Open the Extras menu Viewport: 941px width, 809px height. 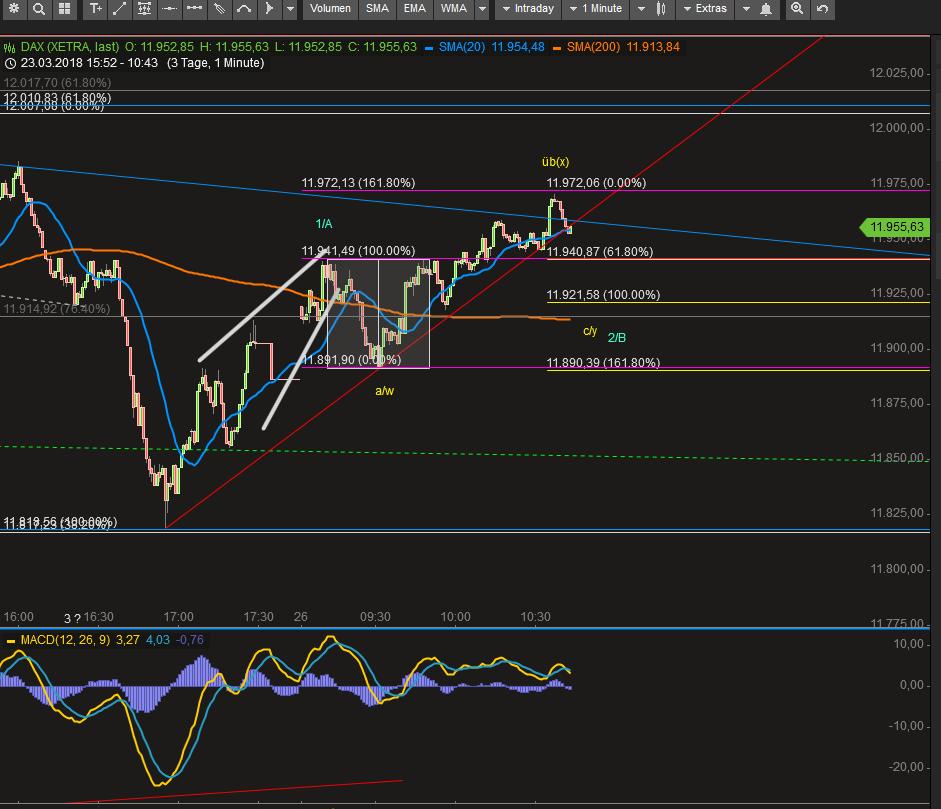705,8
